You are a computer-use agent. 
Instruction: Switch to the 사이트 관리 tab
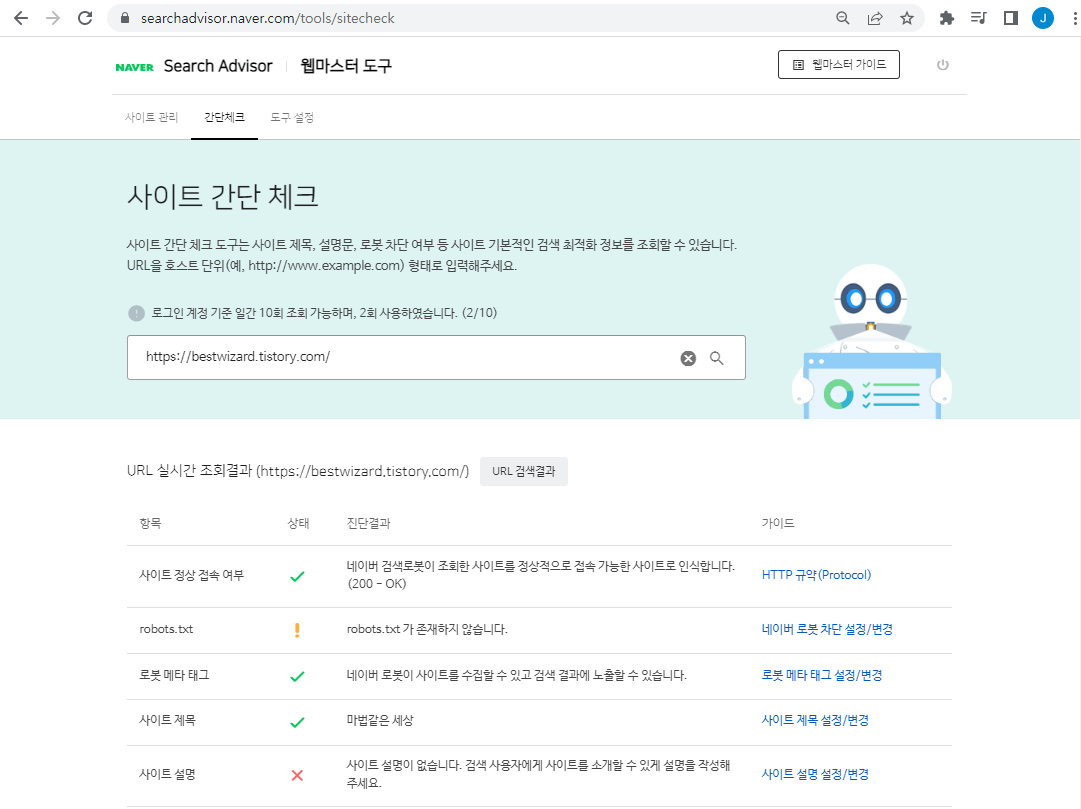(151, 116)
